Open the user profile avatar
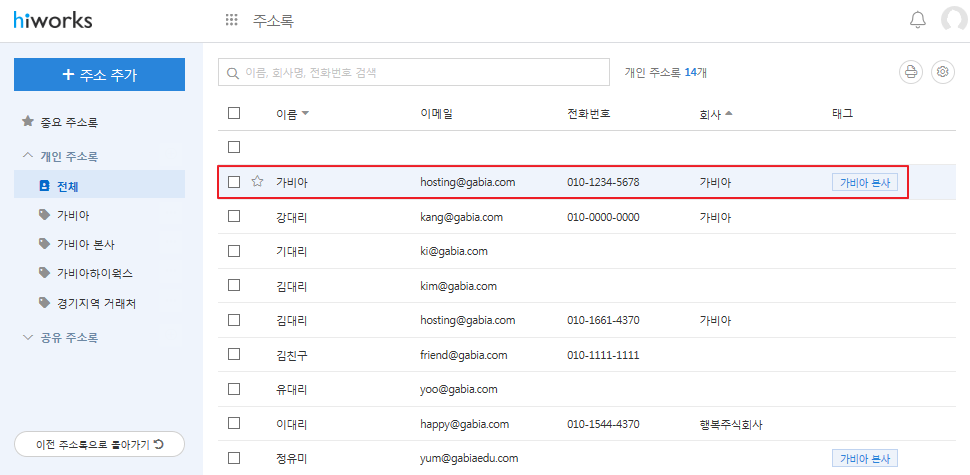970x475 pixels. (x=954, y=20)
